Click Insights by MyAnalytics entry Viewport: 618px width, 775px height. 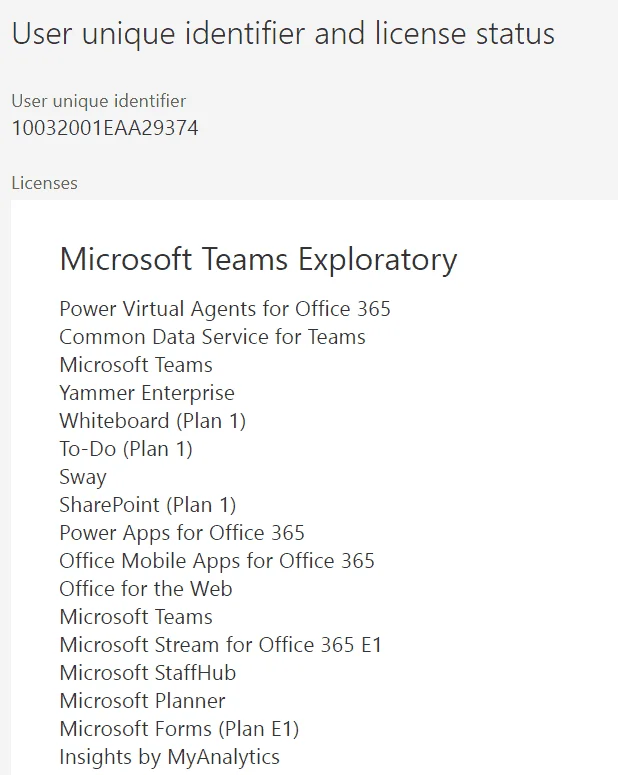(x=170, y=757)
